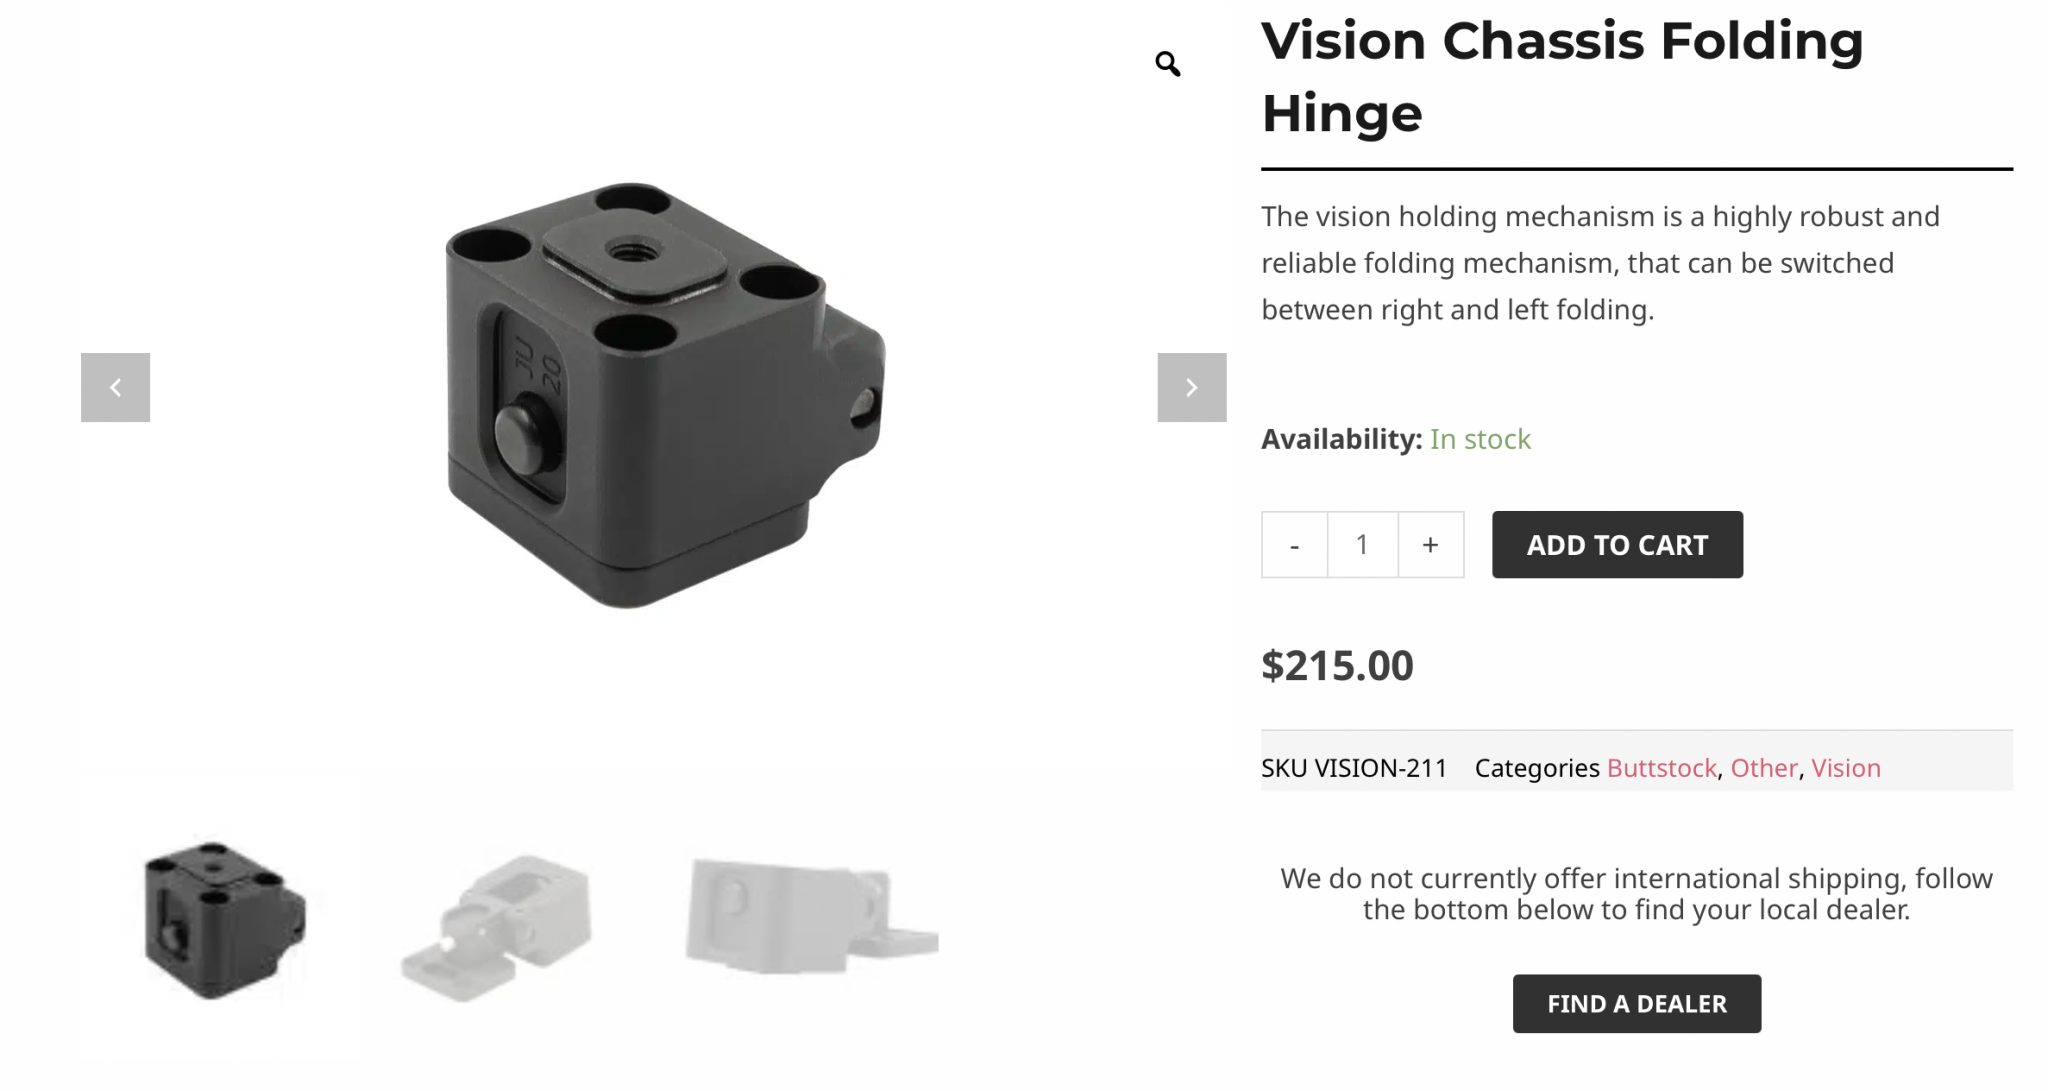Advance to the next product image
Screen dimensions: 2048x1091
coord(1191,387)
